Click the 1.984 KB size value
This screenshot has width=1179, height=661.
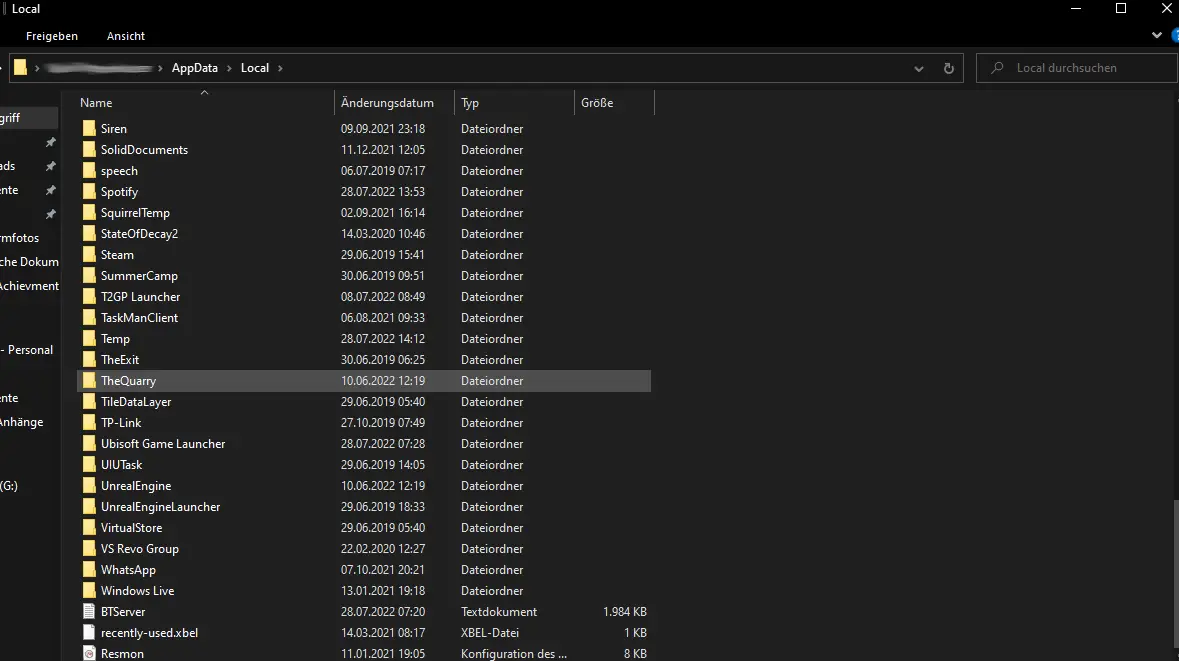(625, 612)
